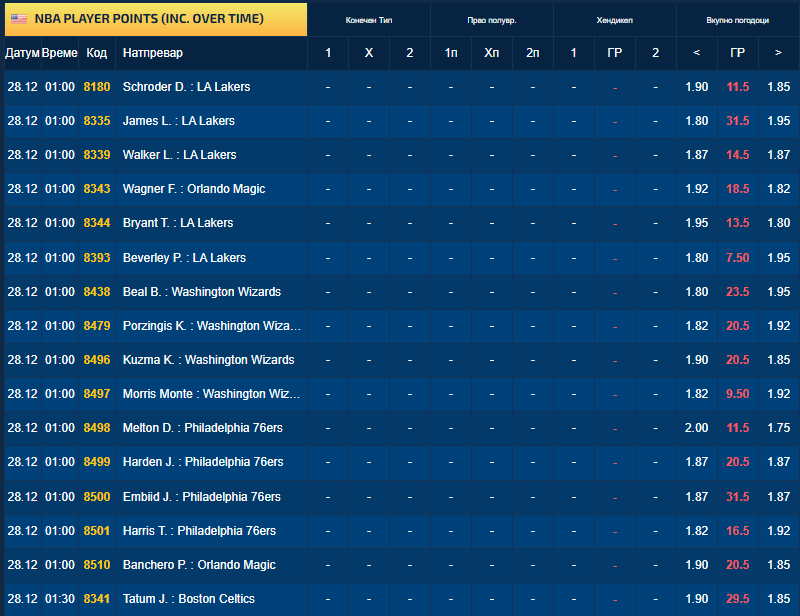Select over 1.82 odds for Wagner F.
800x616 pixels.
pyautogui.click(x=779, y=189)
